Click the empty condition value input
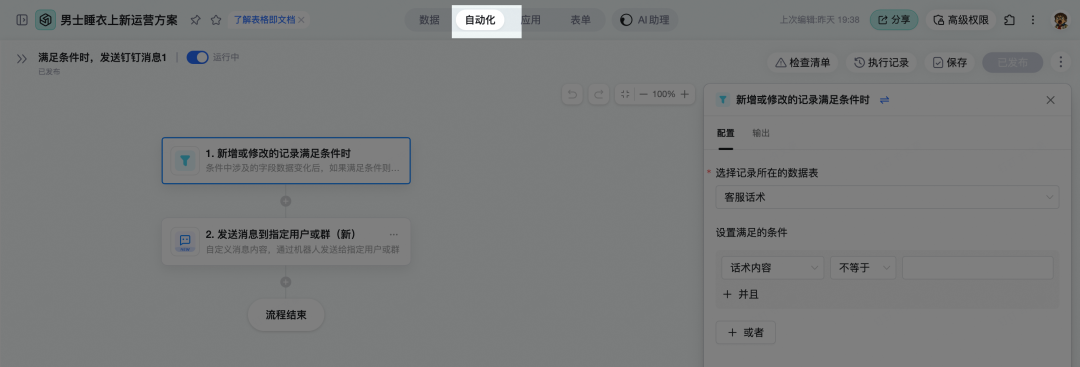Screen dimensions: 1080x367 tap(977, 268)
